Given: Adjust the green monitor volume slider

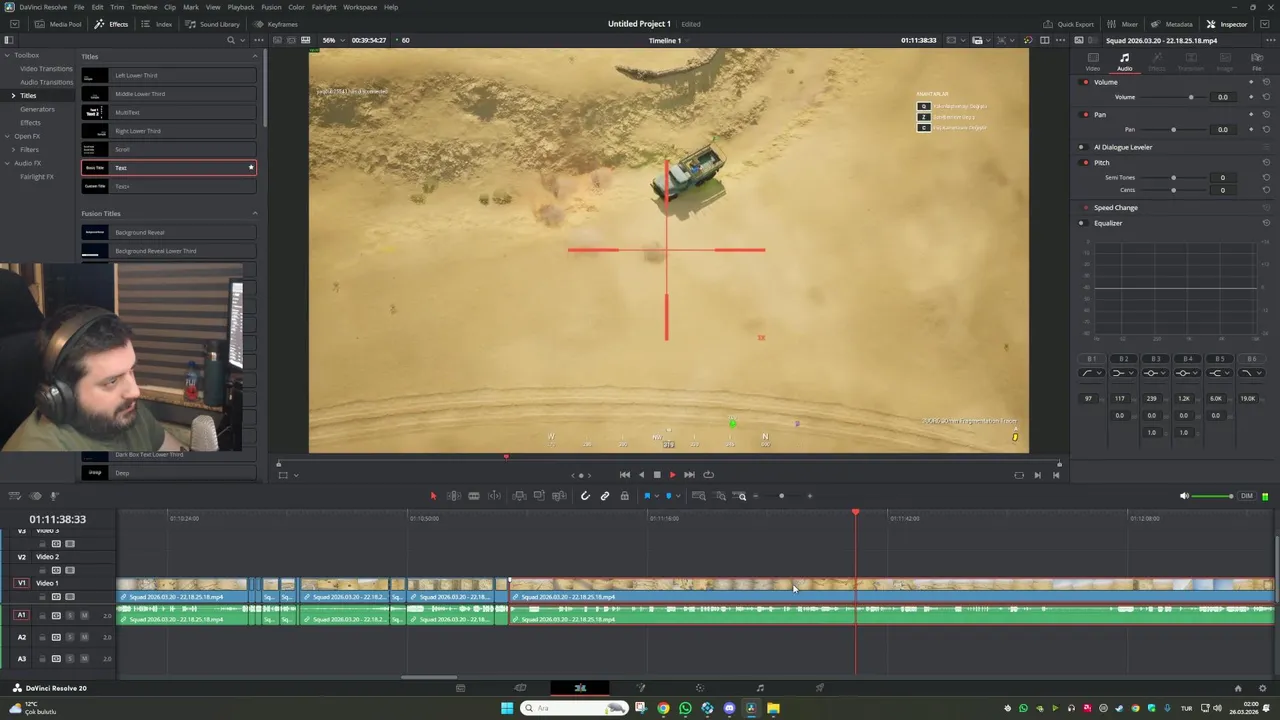Looking at the screenshot, I should click(1214, 496).
